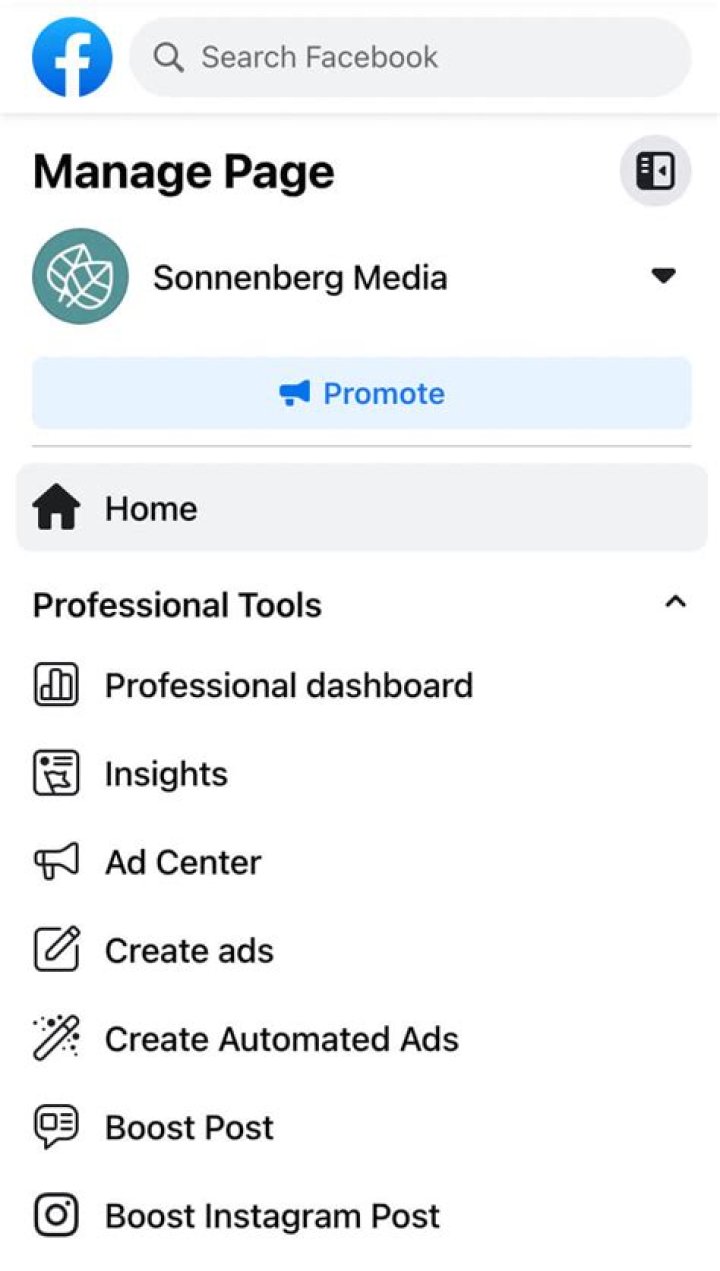Toggle the sidebar collapse panel button

(x=655, y=172)
